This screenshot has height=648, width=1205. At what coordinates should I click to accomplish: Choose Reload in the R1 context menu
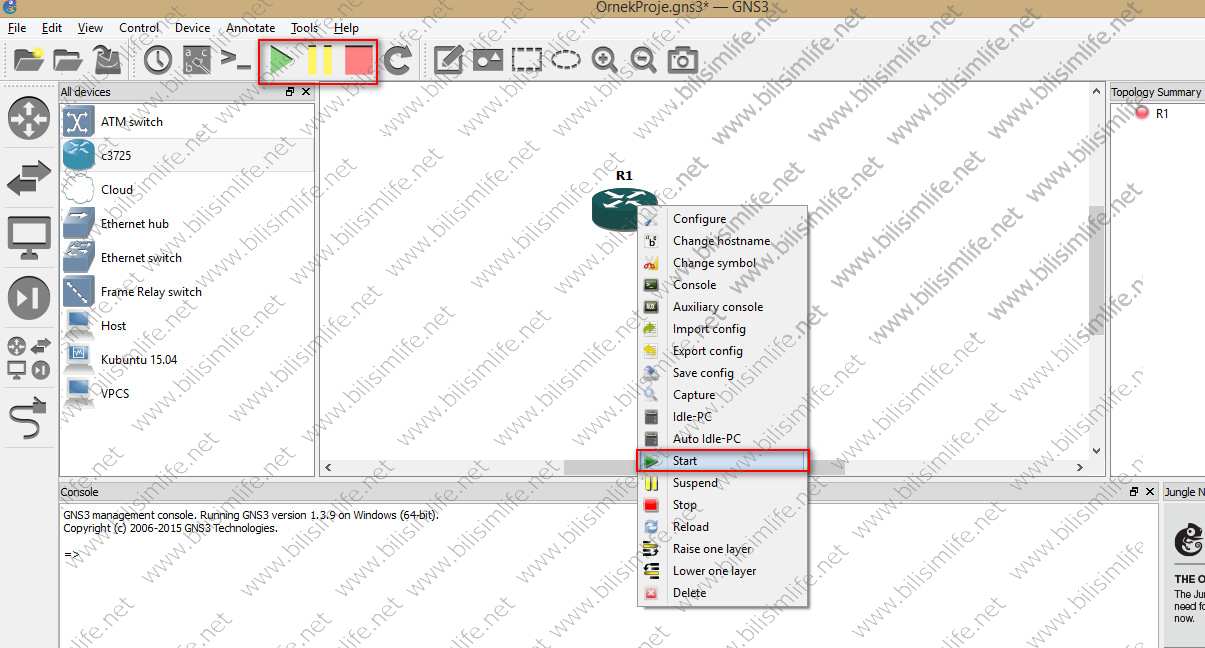(722, 527)
